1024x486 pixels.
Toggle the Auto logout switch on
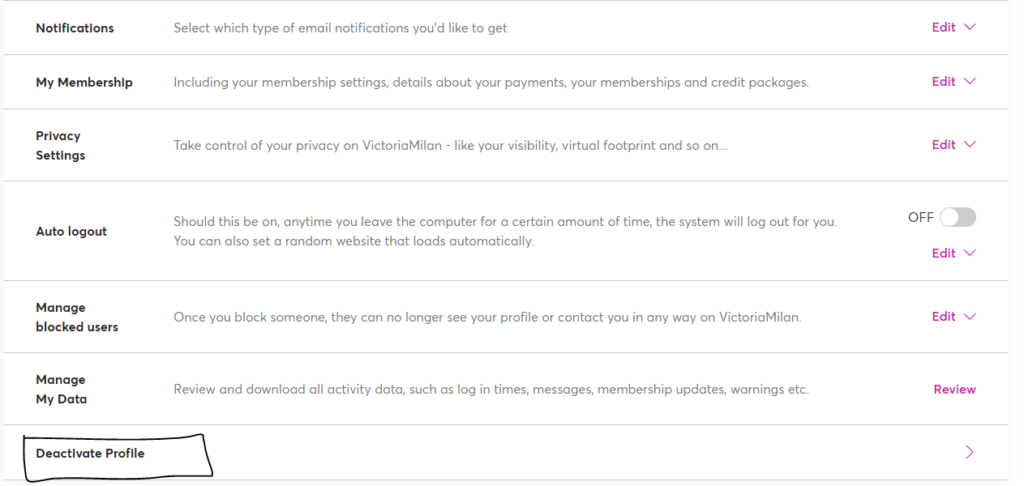[x=957, y=218]
